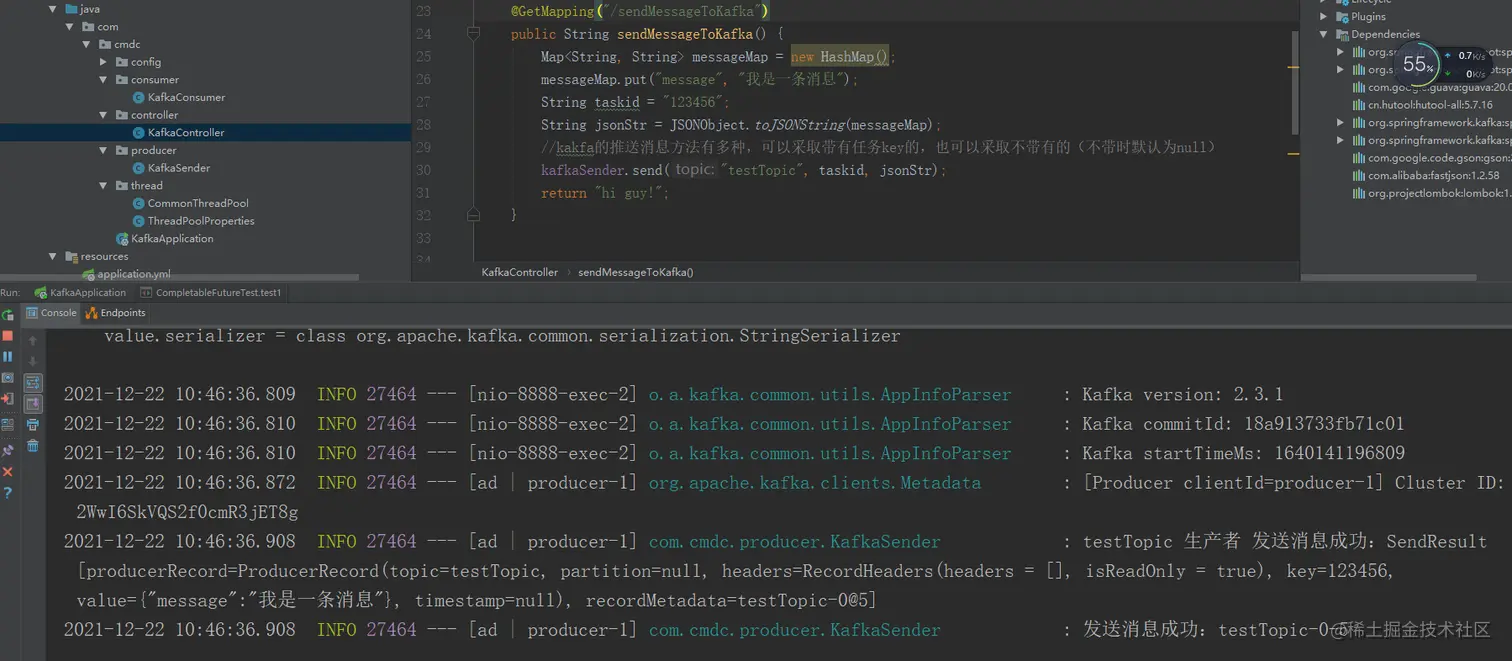
Task: Fold the sendMessageToKafka method at its start
Action: click(x=474, y=33)
